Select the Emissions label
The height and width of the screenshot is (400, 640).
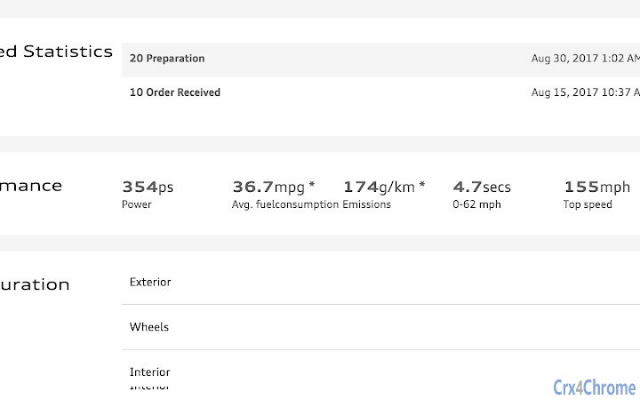click(367, 205)
